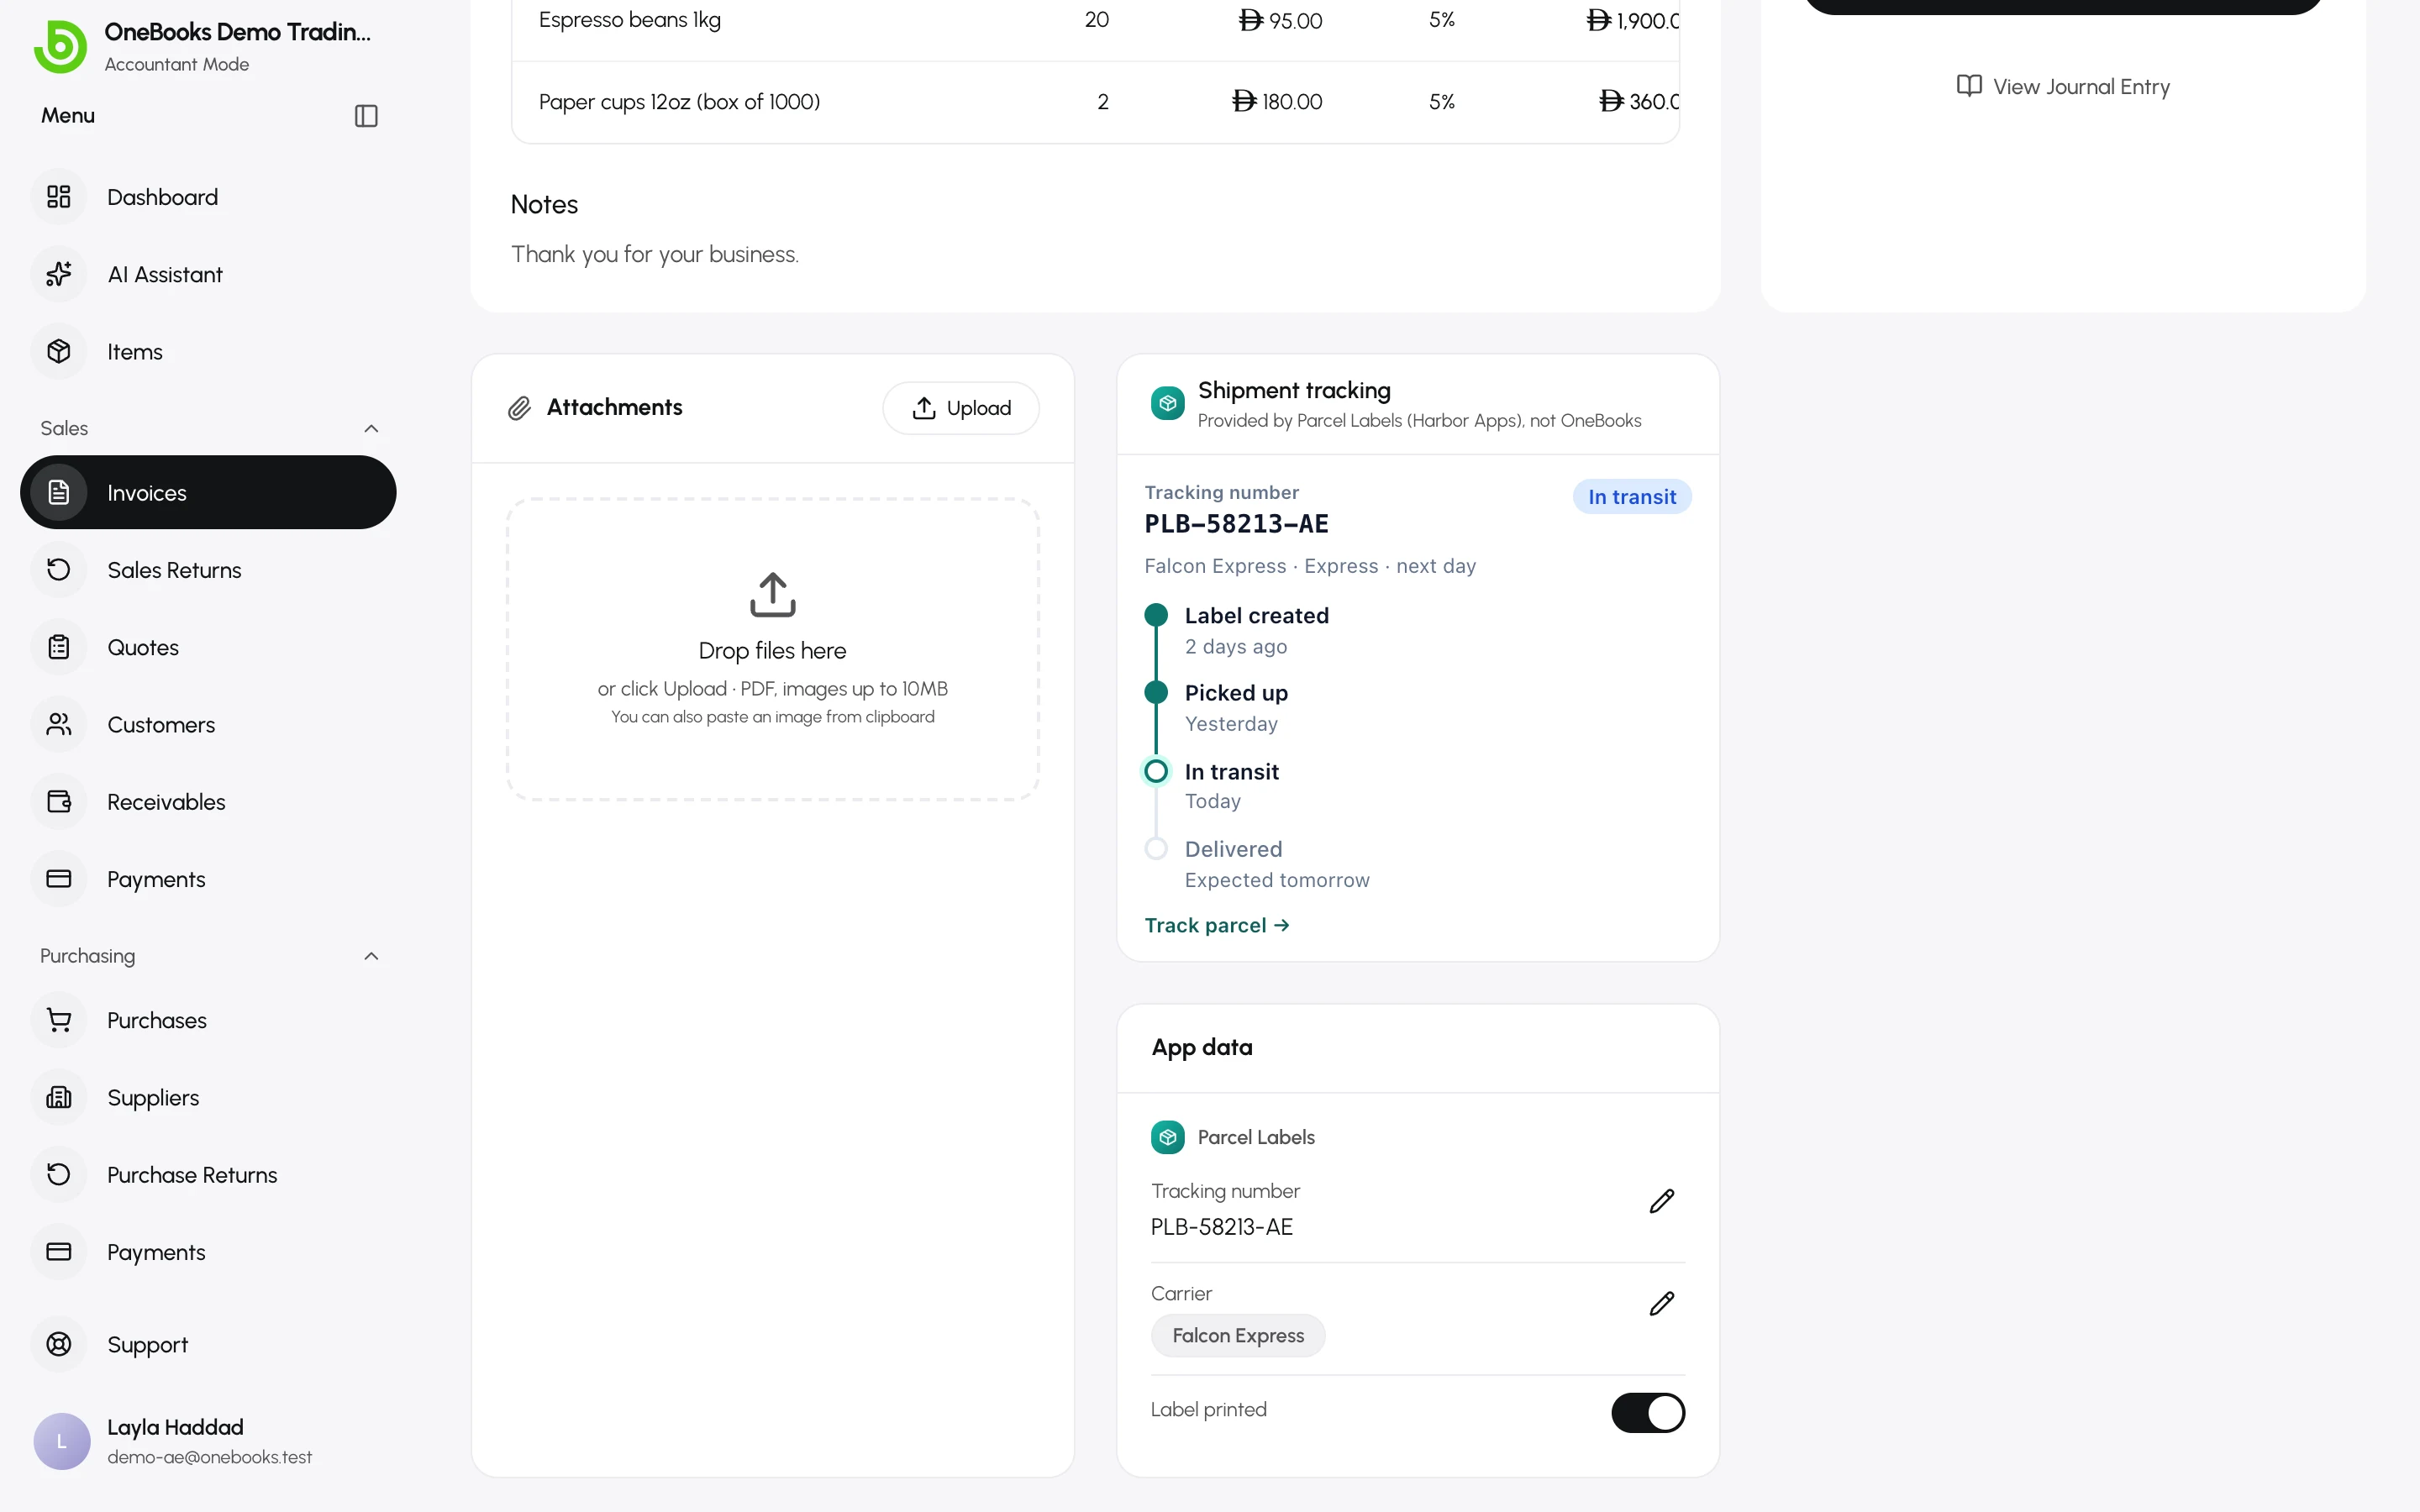The width and height of the screenshot is (2420, 1512).
Task: Collapse the Purchasing section chevron
Action: point(371,956)
